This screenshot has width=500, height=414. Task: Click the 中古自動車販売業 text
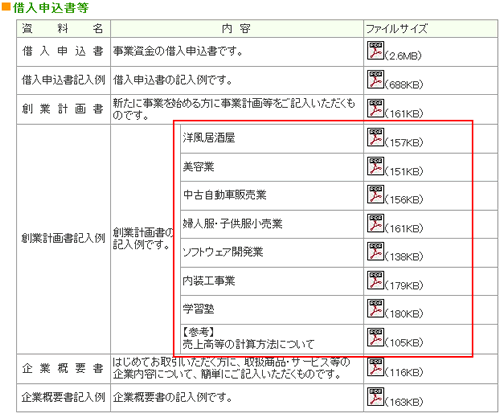tap(225, 195)
